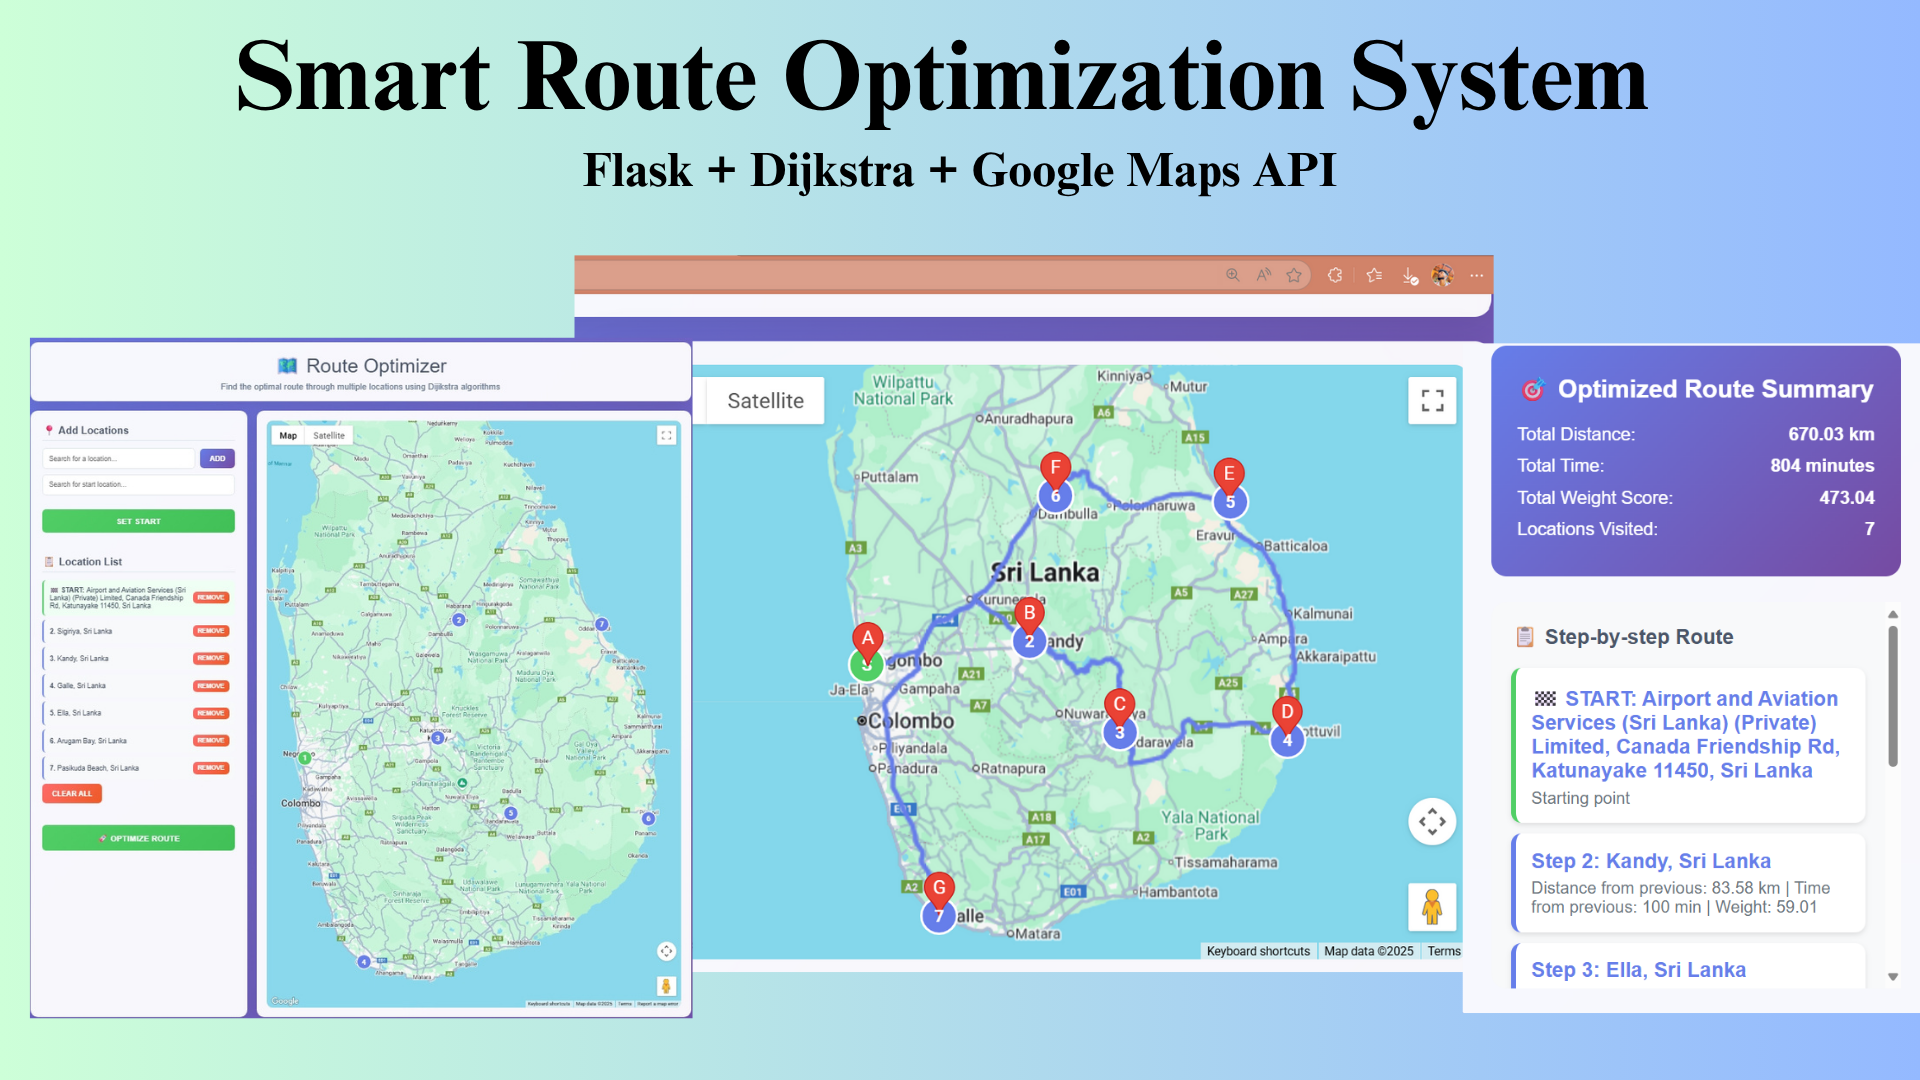The width and height of the screenshot is (1920, 1080).
Task: Click the read aloud icon in address bar
Action: 1264,275
